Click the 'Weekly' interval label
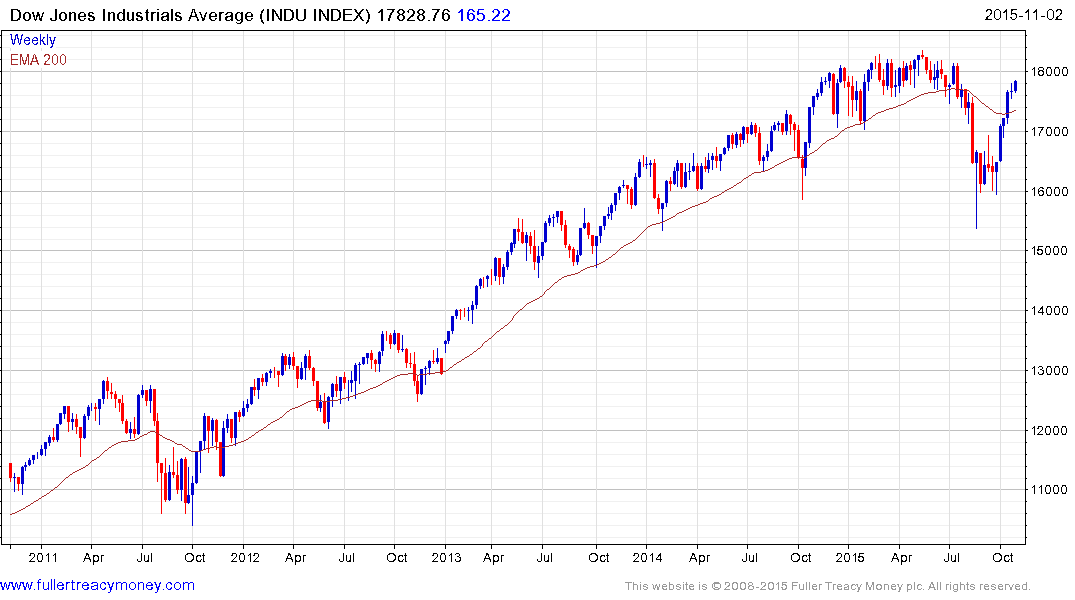Image resolution: width=1075 pixels, height=600 pixels. (33, 40)
